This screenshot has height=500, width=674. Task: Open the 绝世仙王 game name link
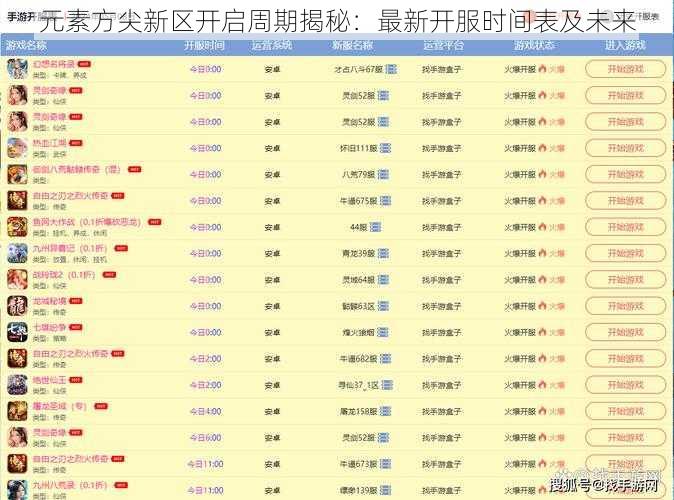[x=49, y=380]
